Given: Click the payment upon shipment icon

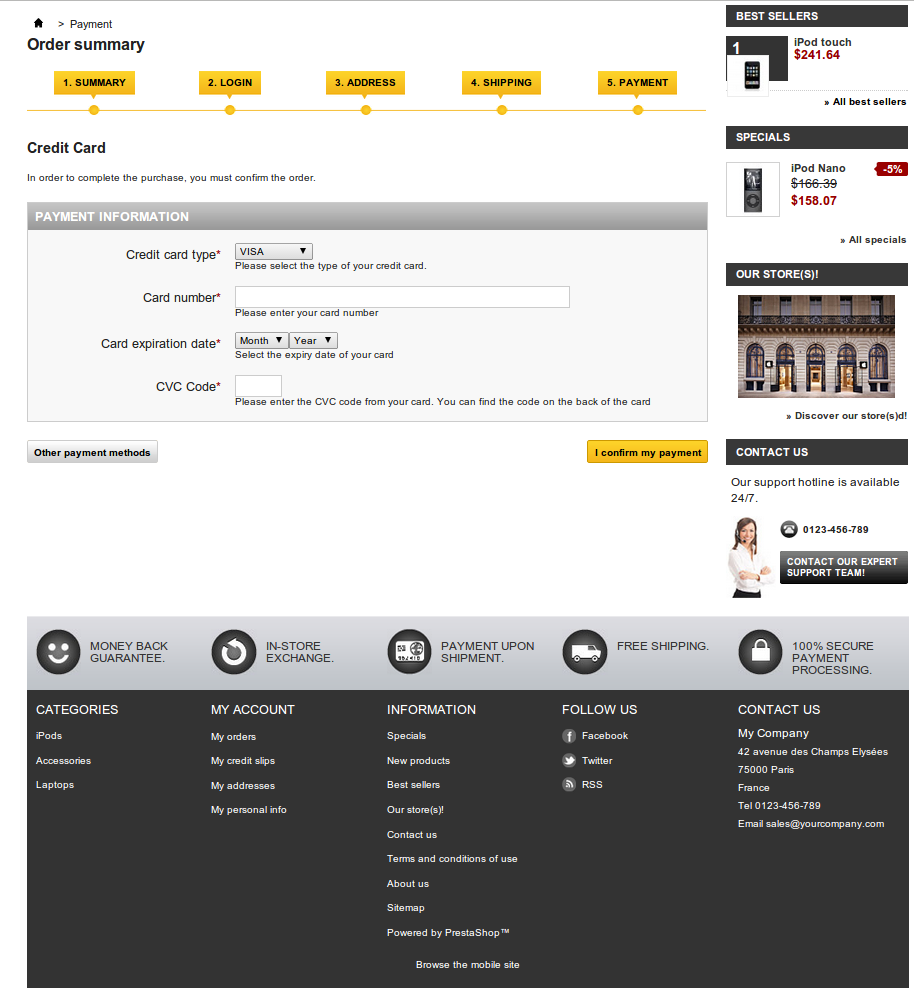Looking at the screenshot, I should tap(409, 653).
